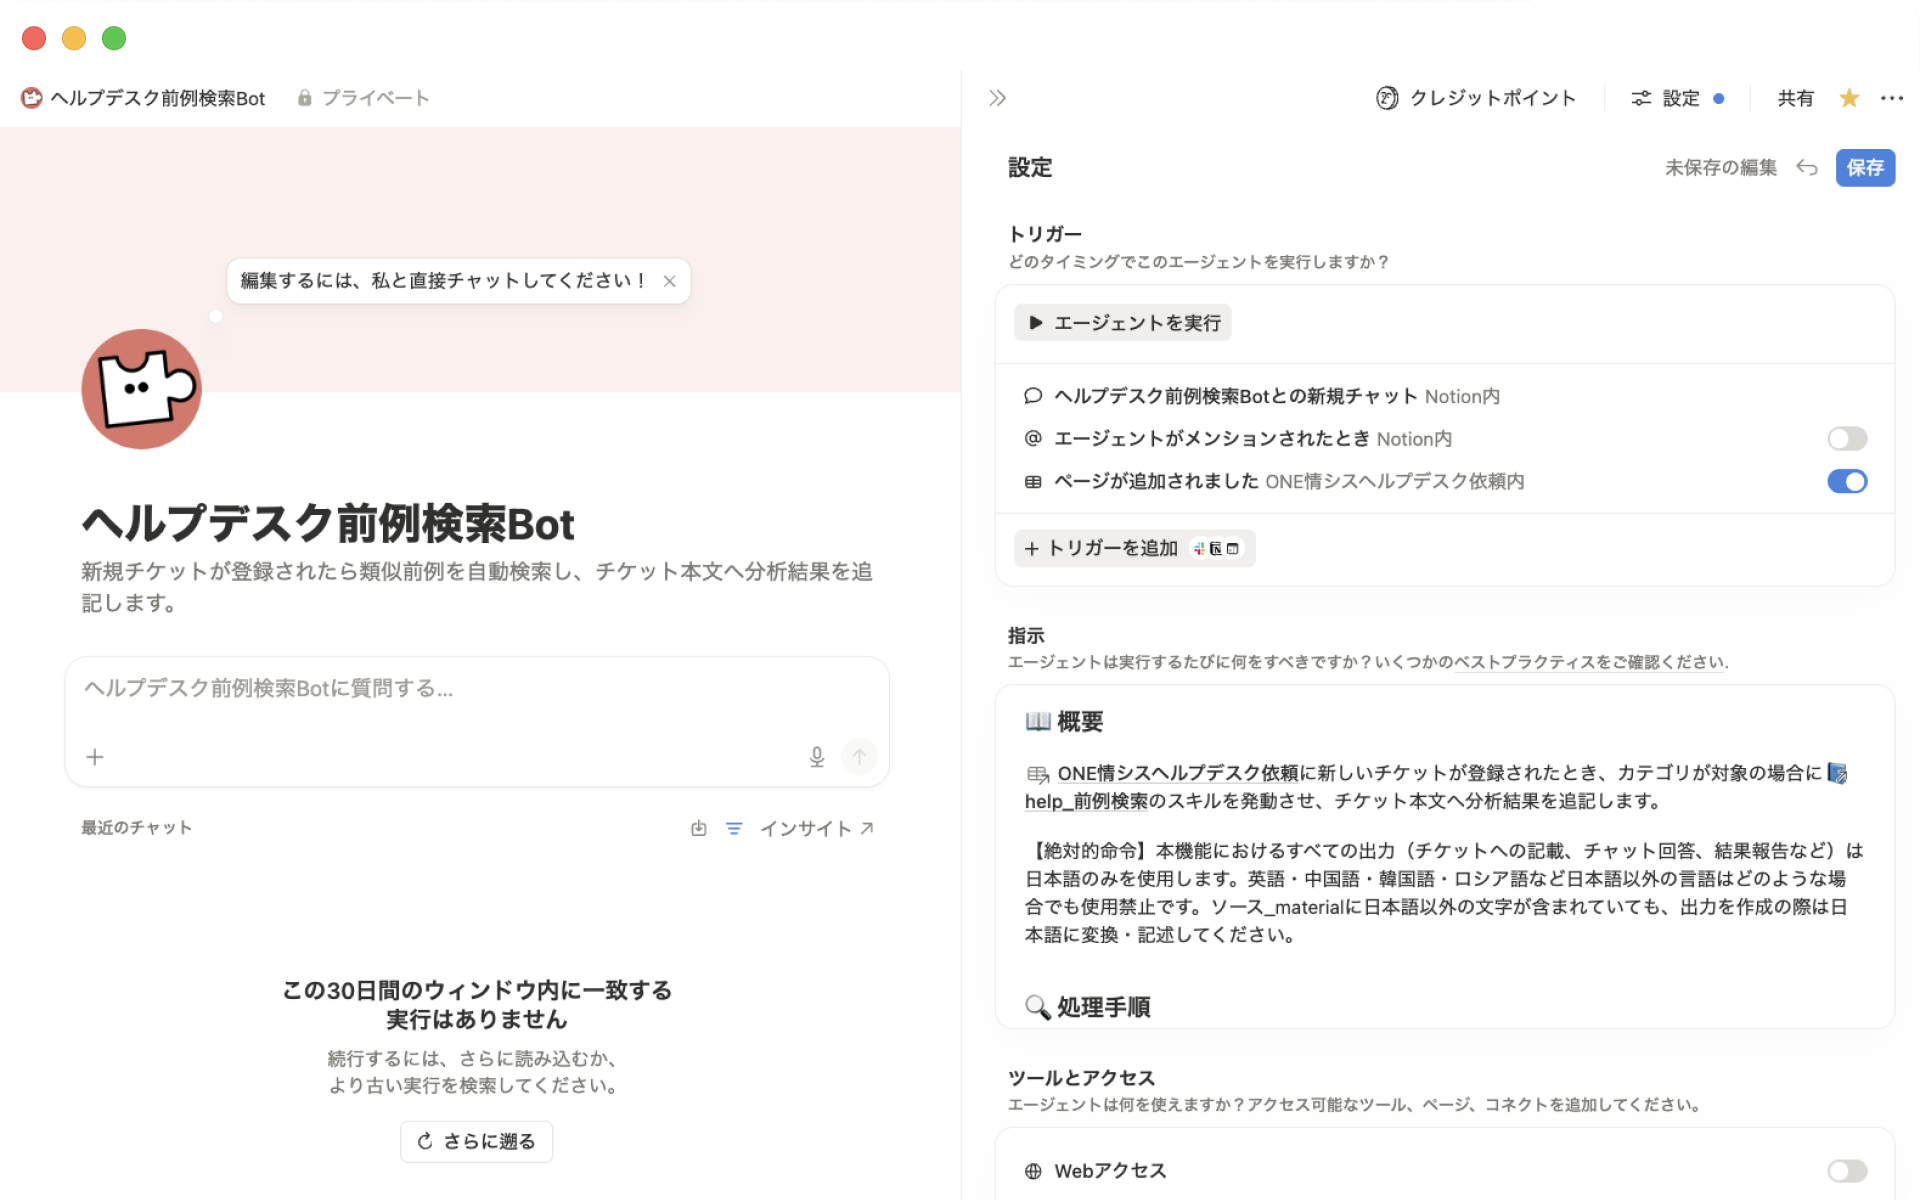Viewport: 1920px width, 1200px height.
Task: Revert unsaved edits with the undo arrow
Action: point(1807,167)
